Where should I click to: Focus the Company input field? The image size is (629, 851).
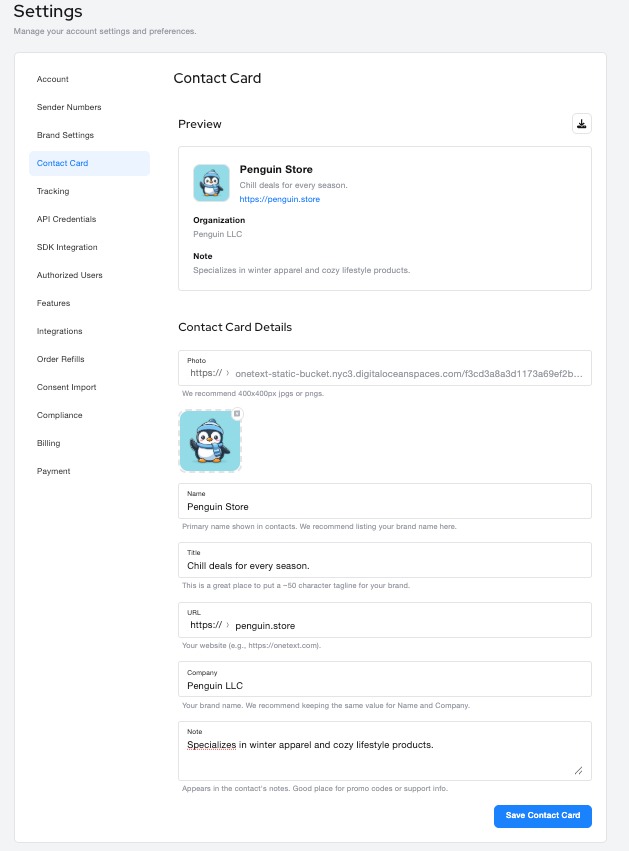[385, 686]
